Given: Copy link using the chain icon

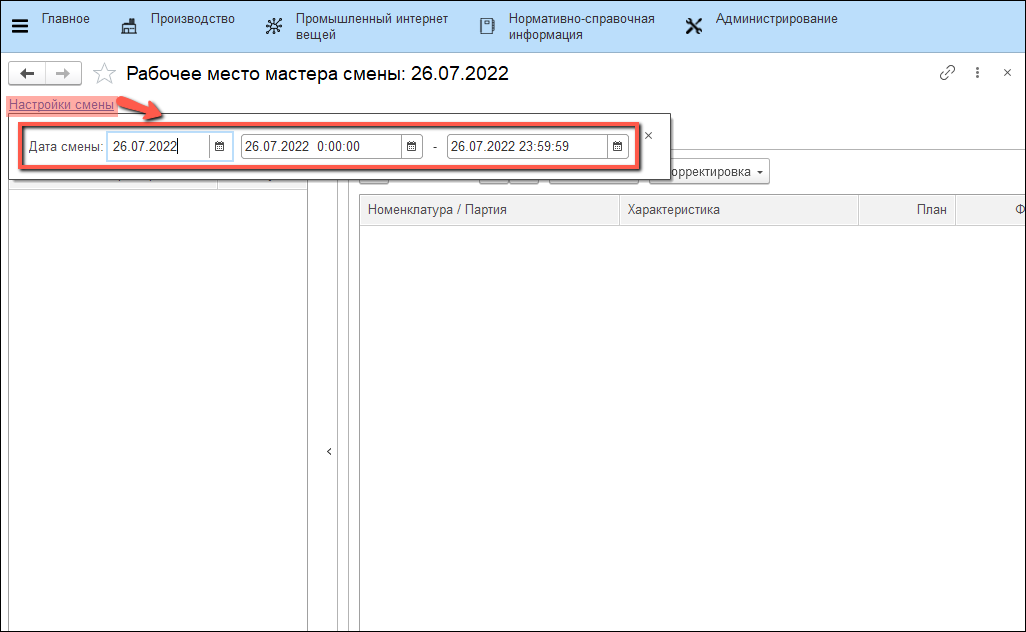Looking at the screenshot, I should (x=947, y=73).
